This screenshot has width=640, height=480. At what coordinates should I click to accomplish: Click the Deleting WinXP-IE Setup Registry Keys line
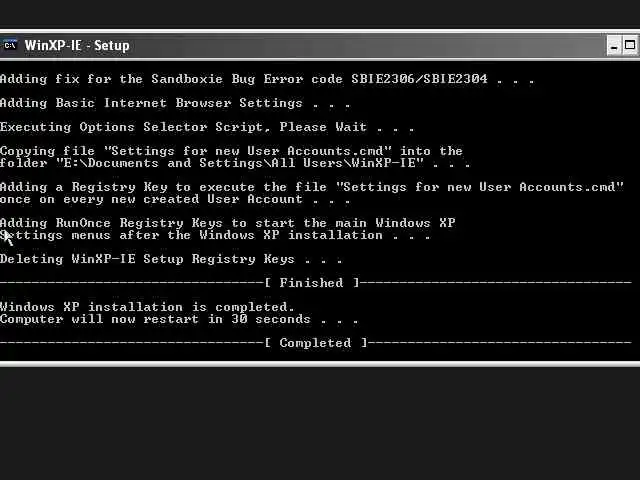pos(171,259)
